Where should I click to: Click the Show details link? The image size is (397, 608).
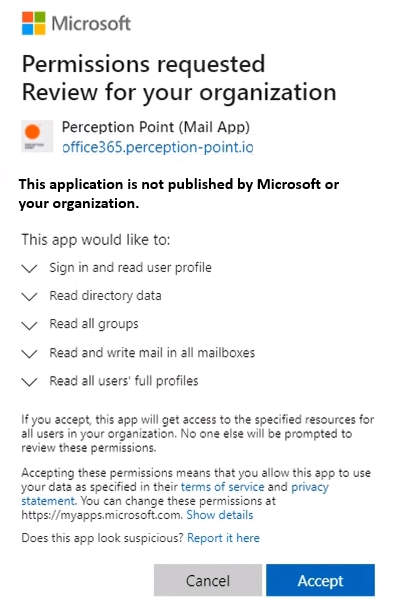[x=220, y=515]
